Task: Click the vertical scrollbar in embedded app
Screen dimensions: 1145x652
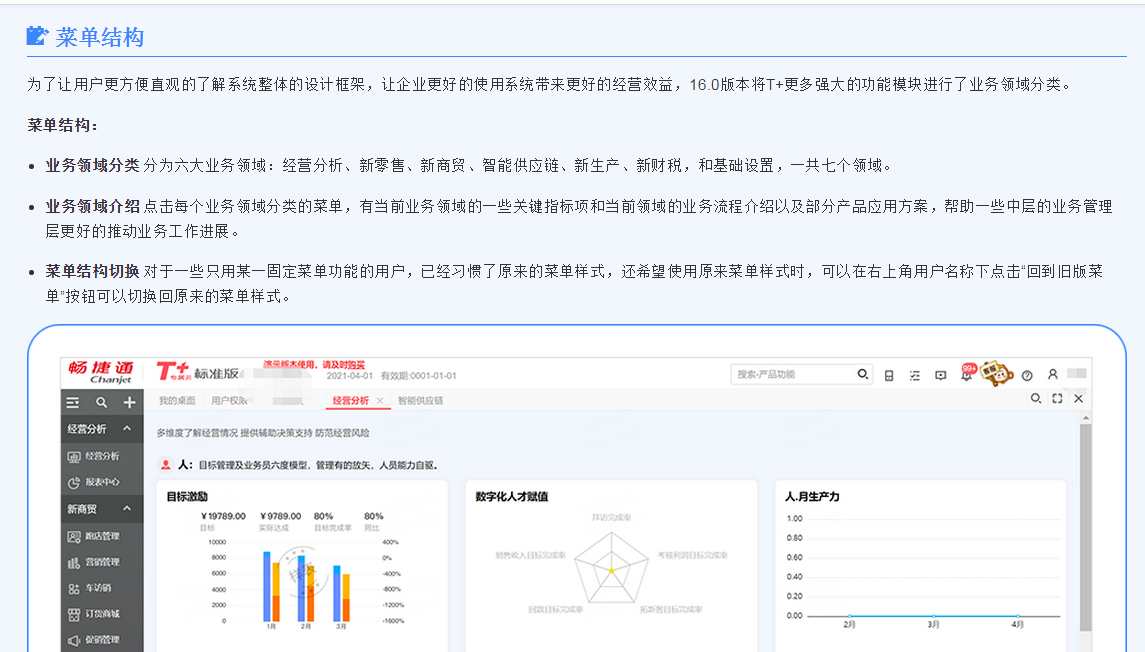Action: tap(1085, 526)
